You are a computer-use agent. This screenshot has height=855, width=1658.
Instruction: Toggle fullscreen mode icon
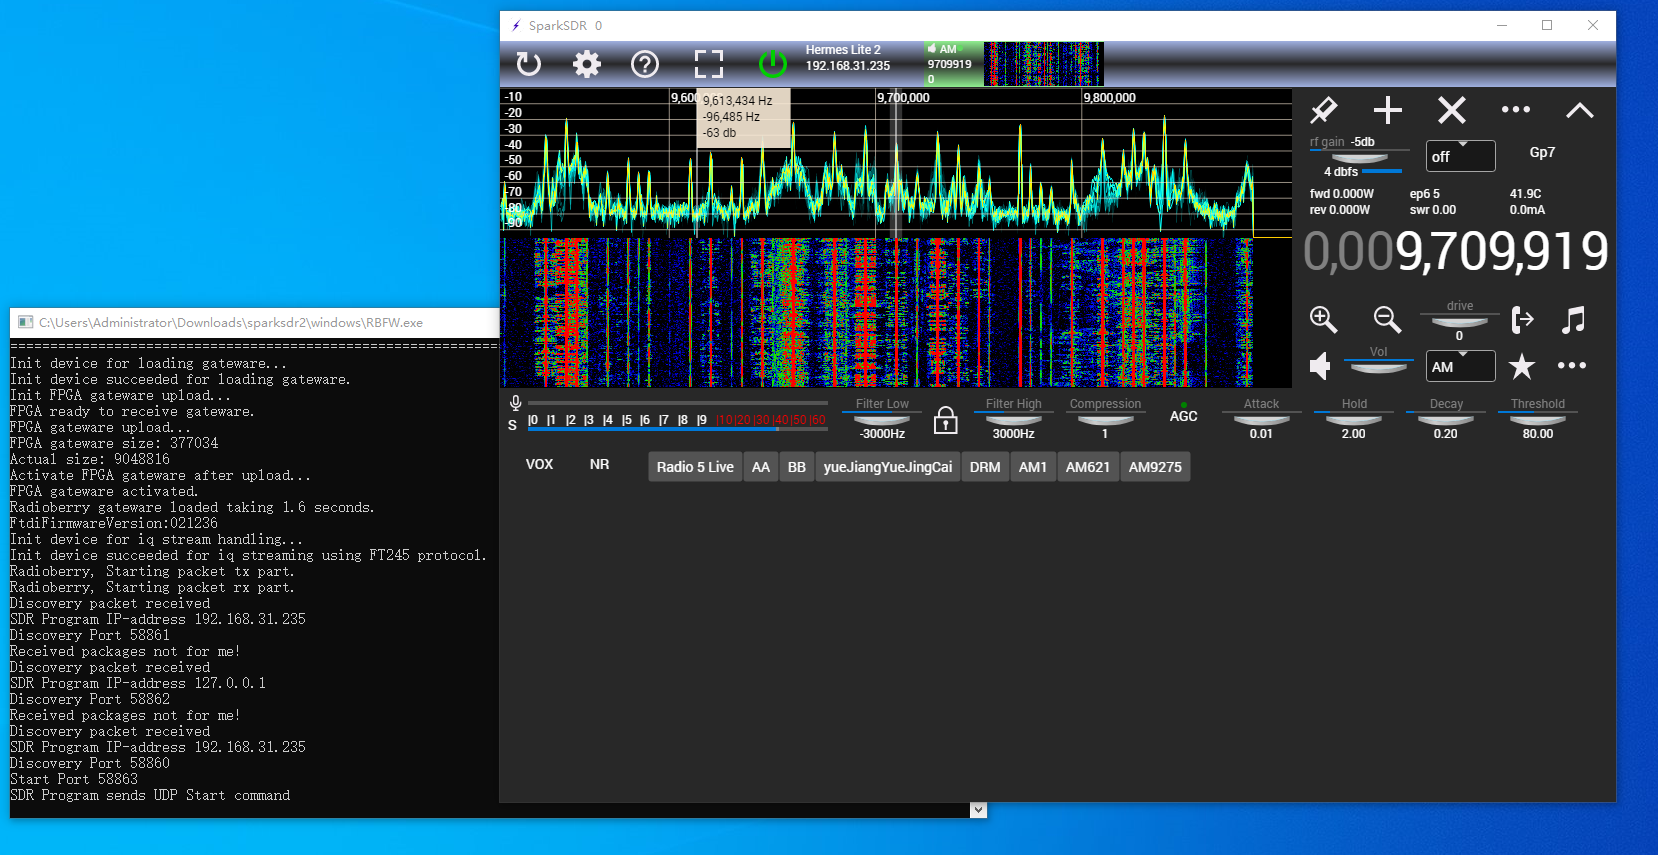[x=708, y=65]
